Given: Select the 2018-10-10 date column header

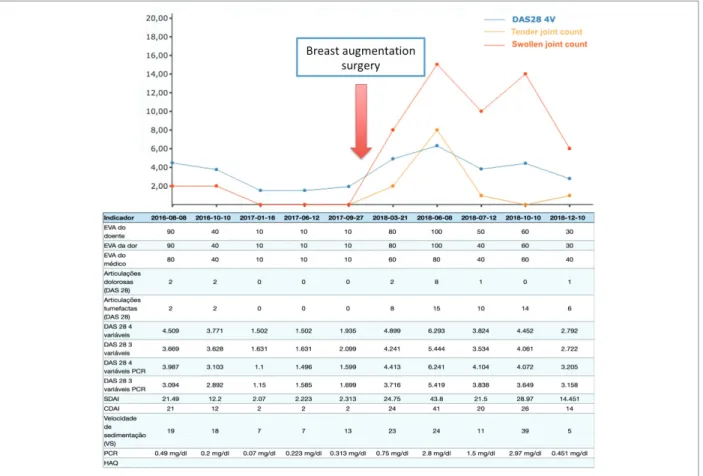Looking at the screenshot, I should [524, 218].
